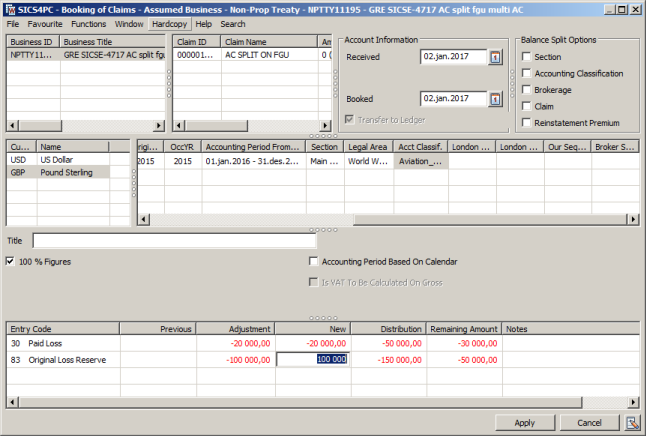This screenshot has width=646, height=436.
Task: Uncheck the 100 % Figures checkbox
Action: [x=10, y=261]
